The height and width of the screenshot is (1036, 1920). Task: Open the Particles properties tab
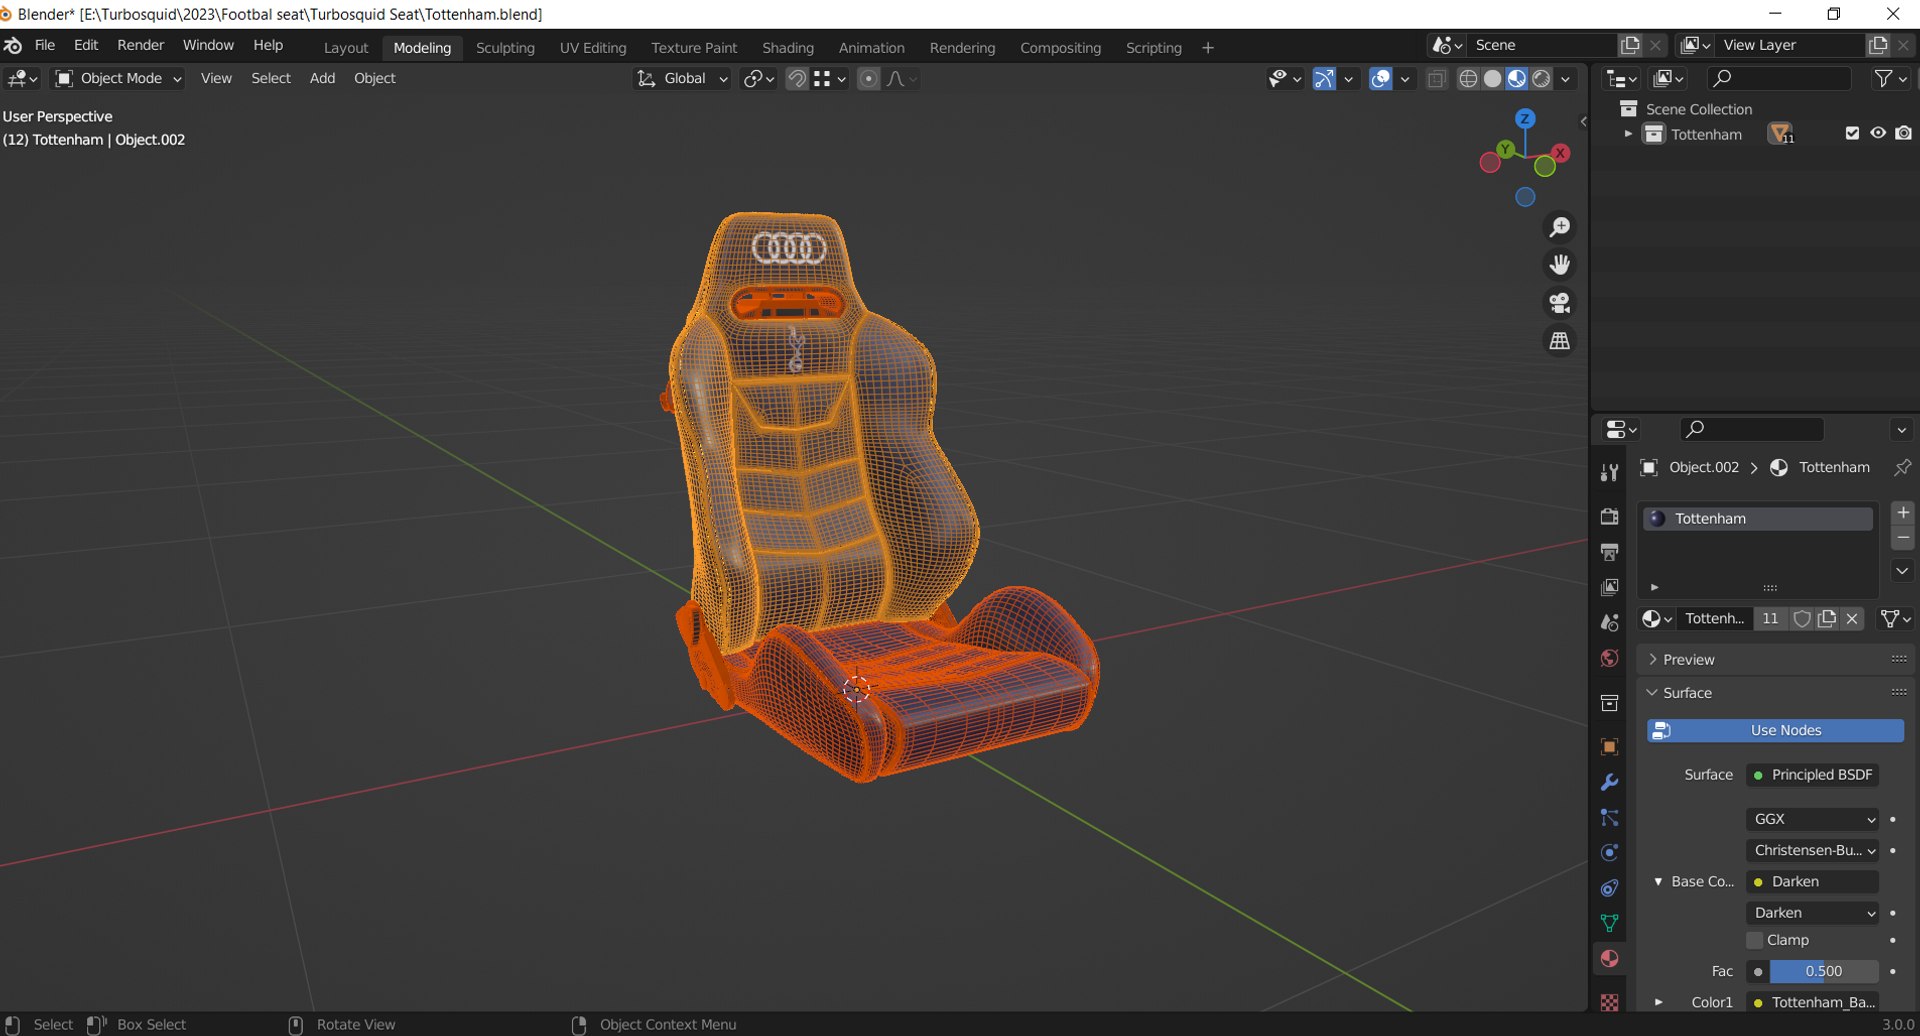pyautogui.click(x=1609, y=818)
